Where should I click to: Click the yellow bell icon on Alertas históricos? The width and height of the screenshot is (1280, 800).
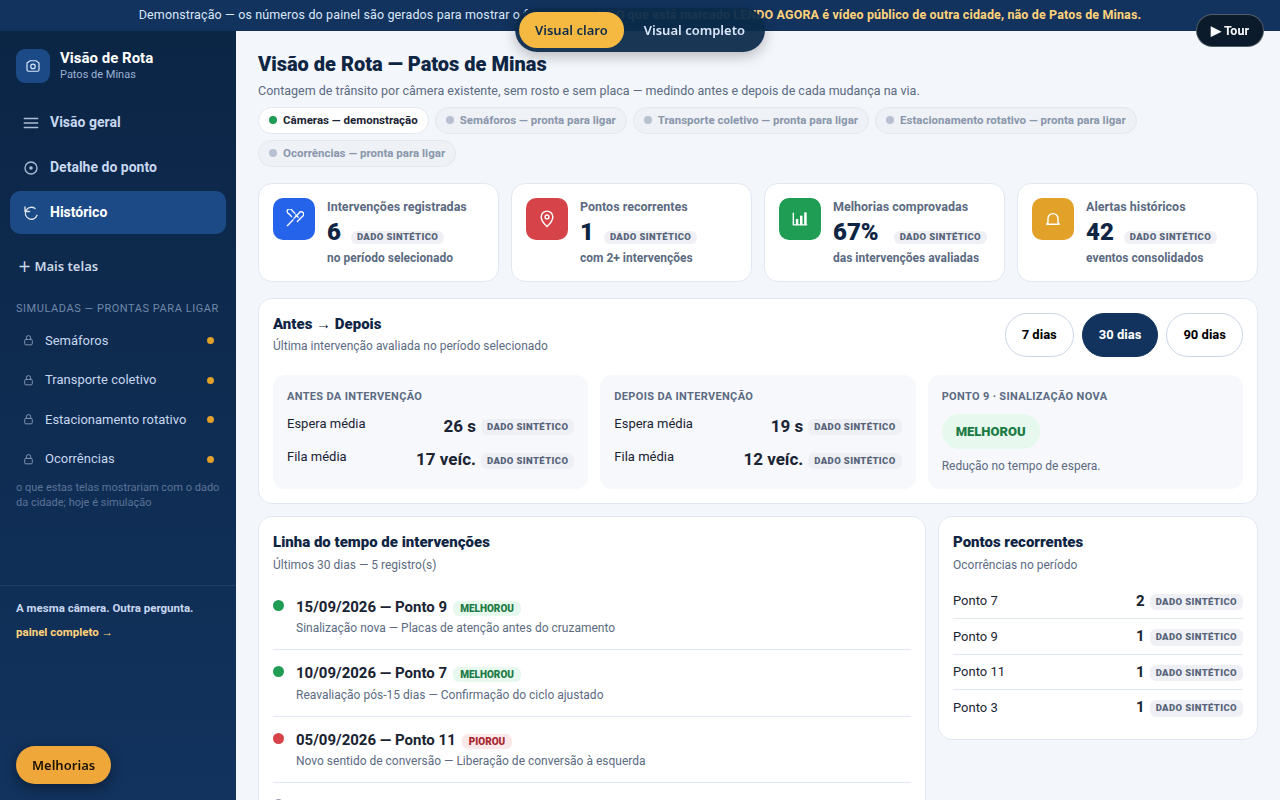coord(1053,219)
